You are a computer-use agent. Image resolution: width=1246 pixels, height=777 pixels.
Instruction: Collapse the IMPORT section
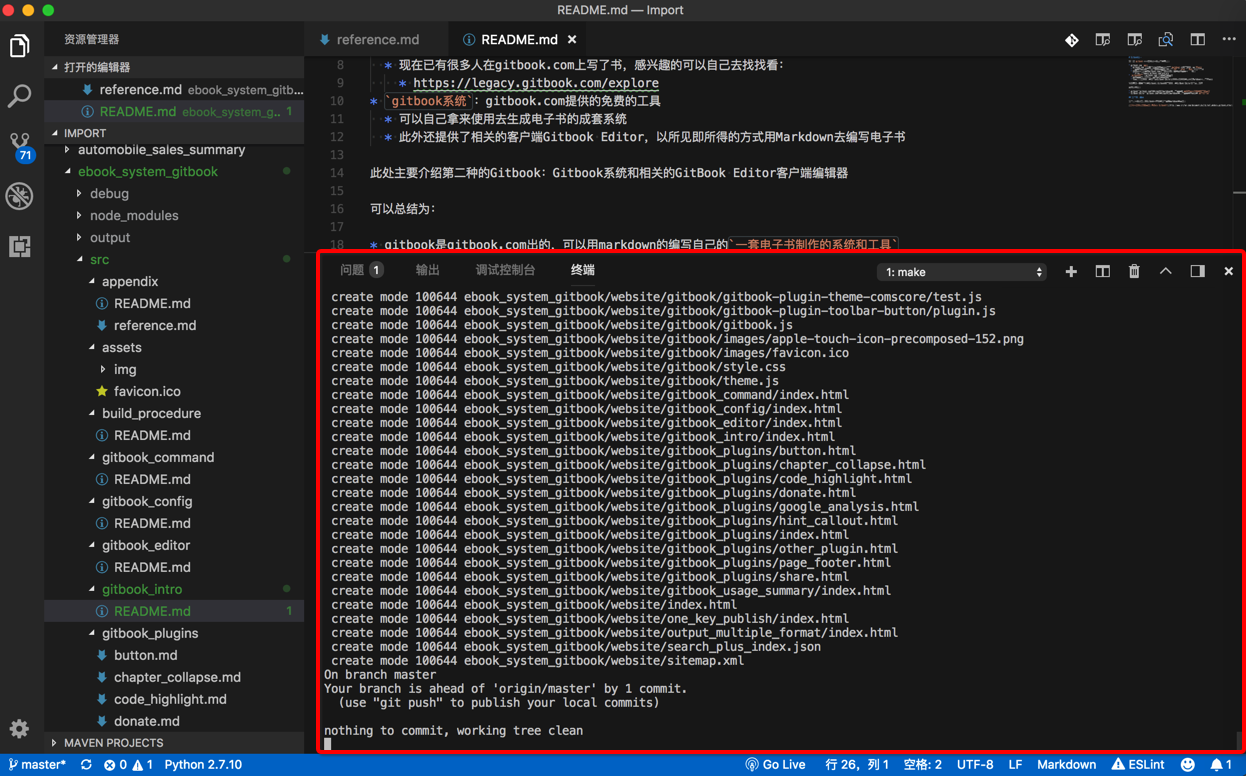[174, 133]
